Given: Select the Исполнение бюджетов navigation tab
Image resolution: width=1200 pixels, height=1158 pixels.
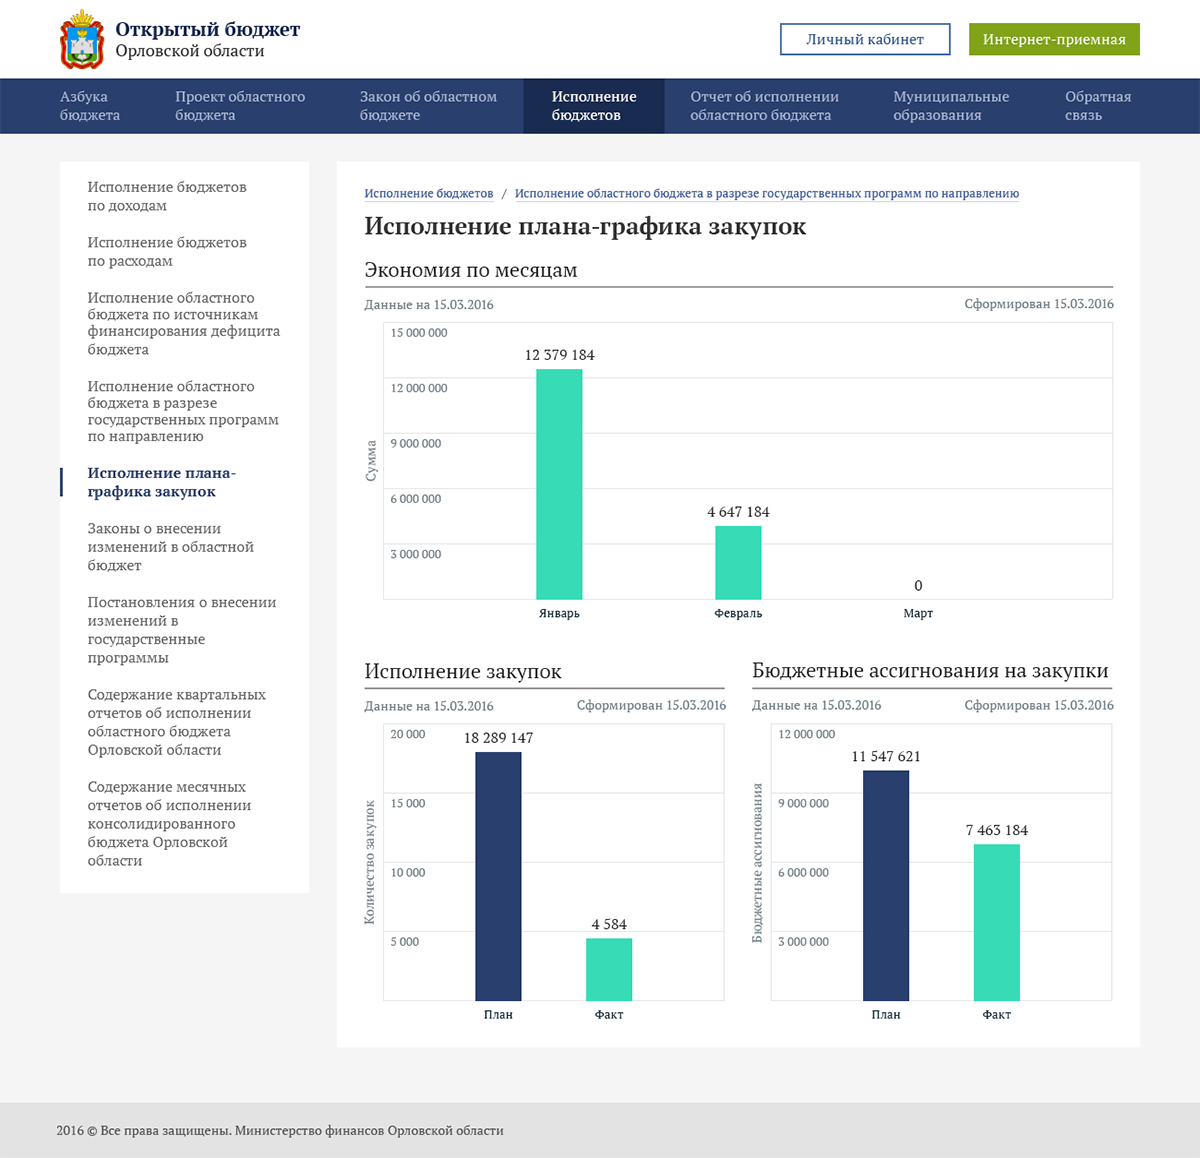Looking at the screenshot, I should click(x=593, y=106).
